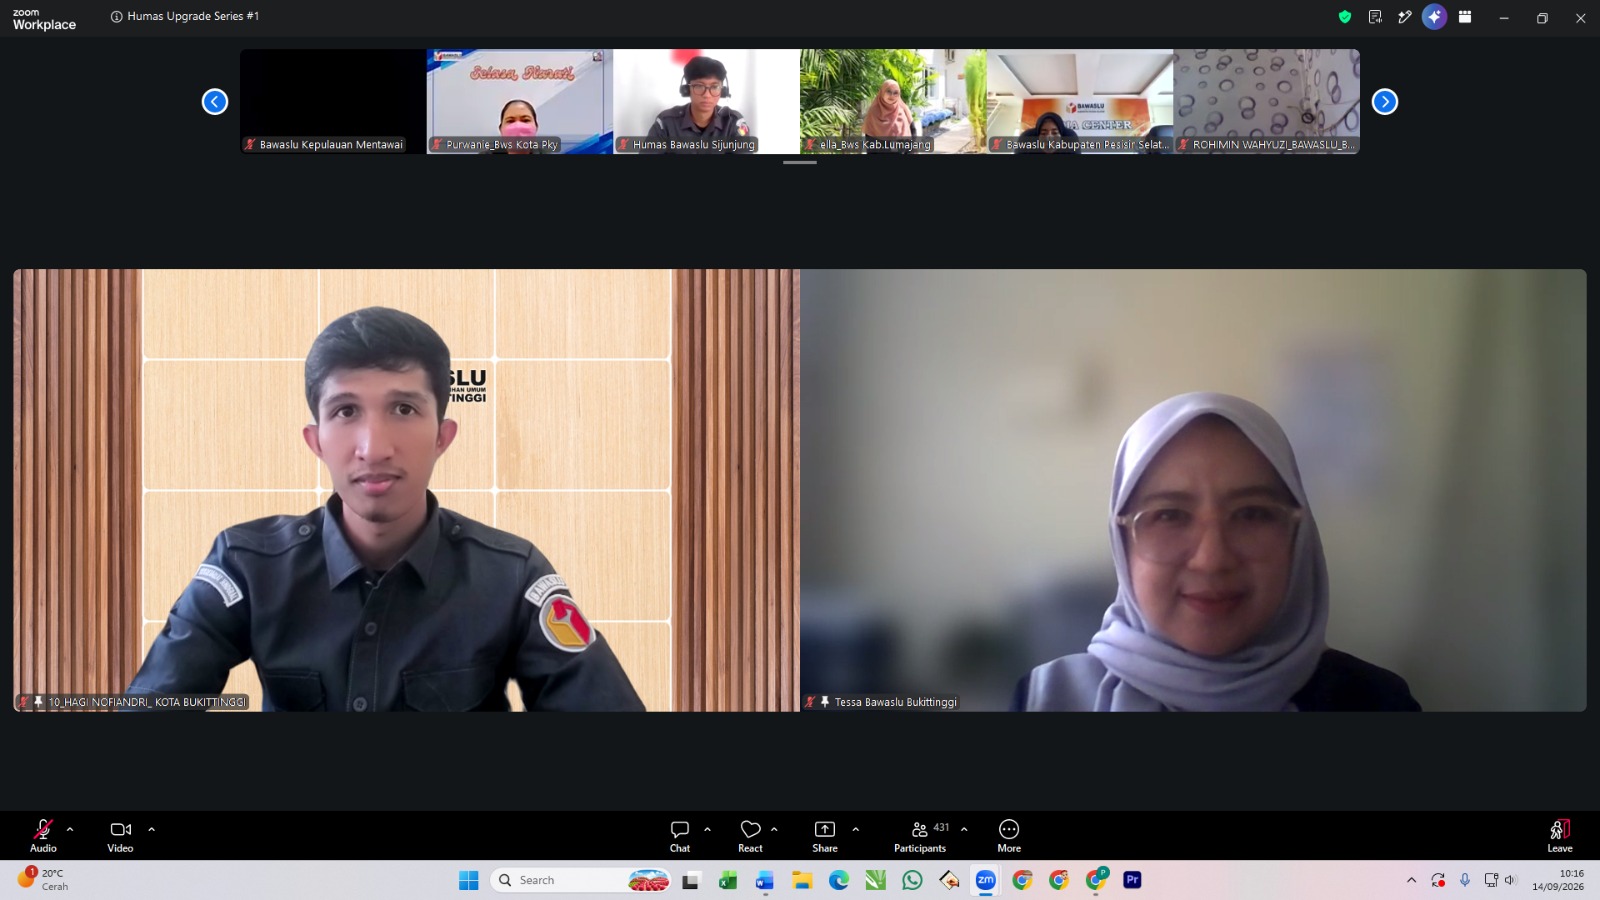Show next participant thumbnails

point(1385,102)
